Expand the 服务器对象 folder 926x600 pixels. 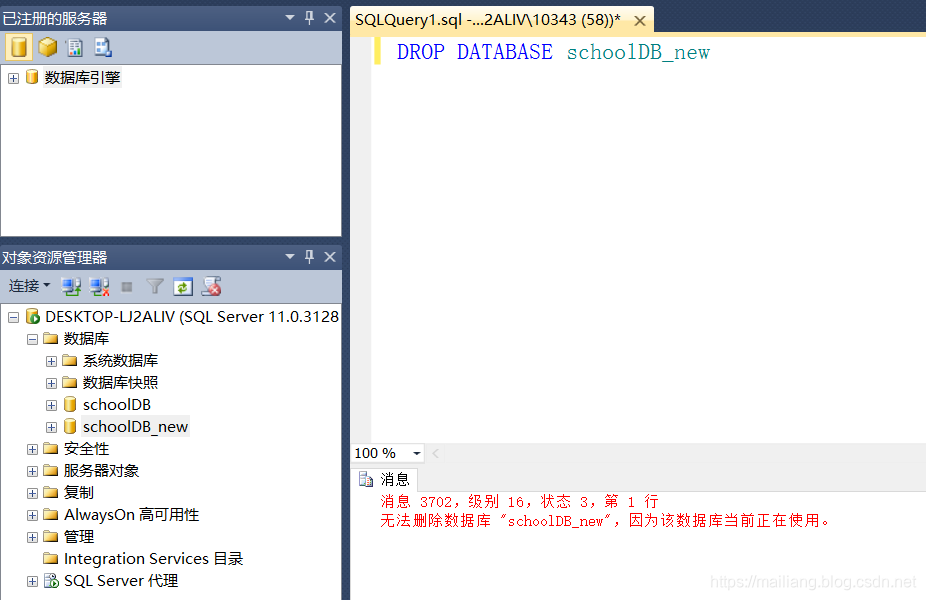[32, 471]
